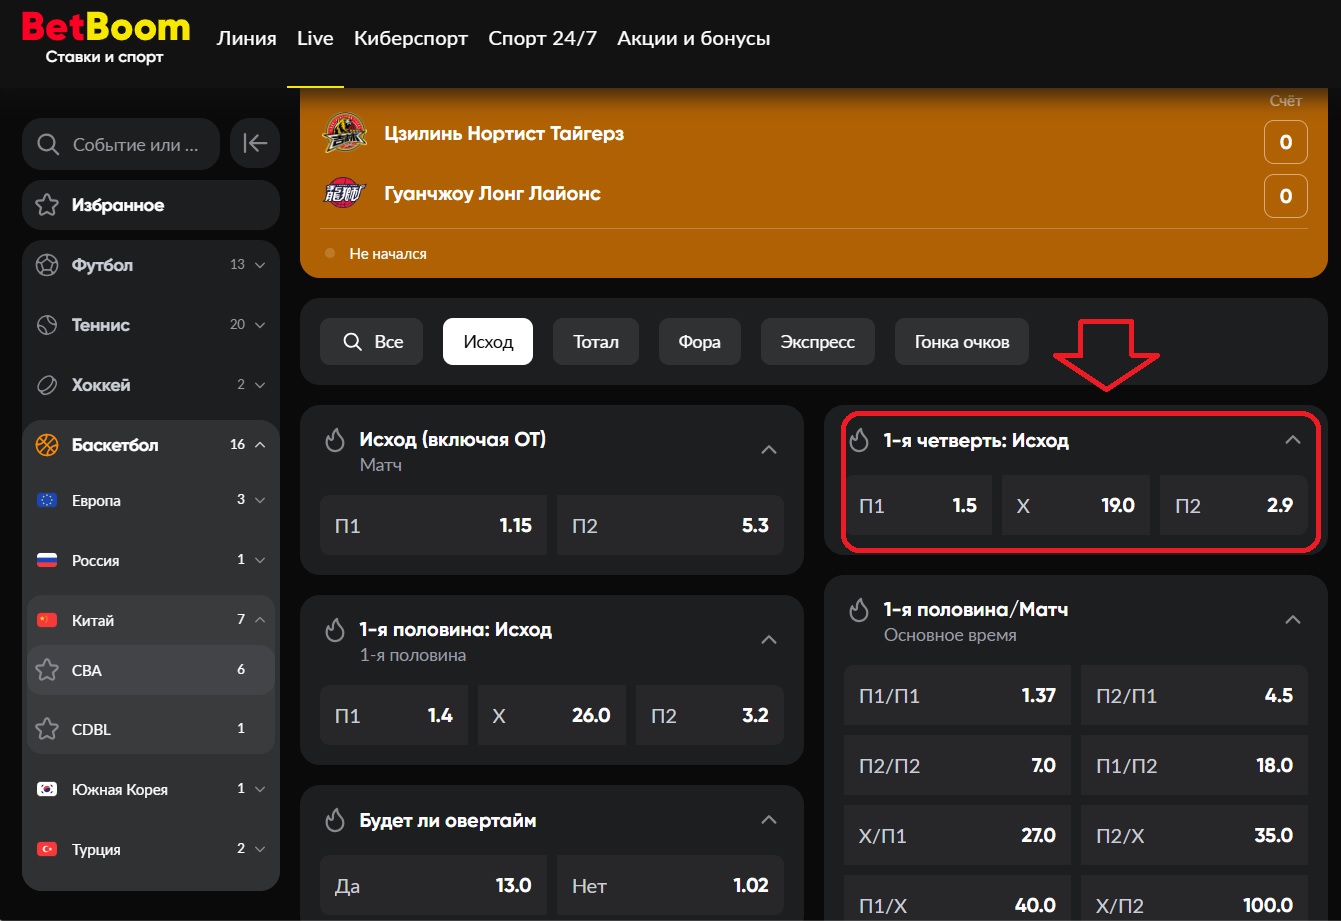
Task: Collapse the Будет ли овертайм market
Action: pos(769,820)
